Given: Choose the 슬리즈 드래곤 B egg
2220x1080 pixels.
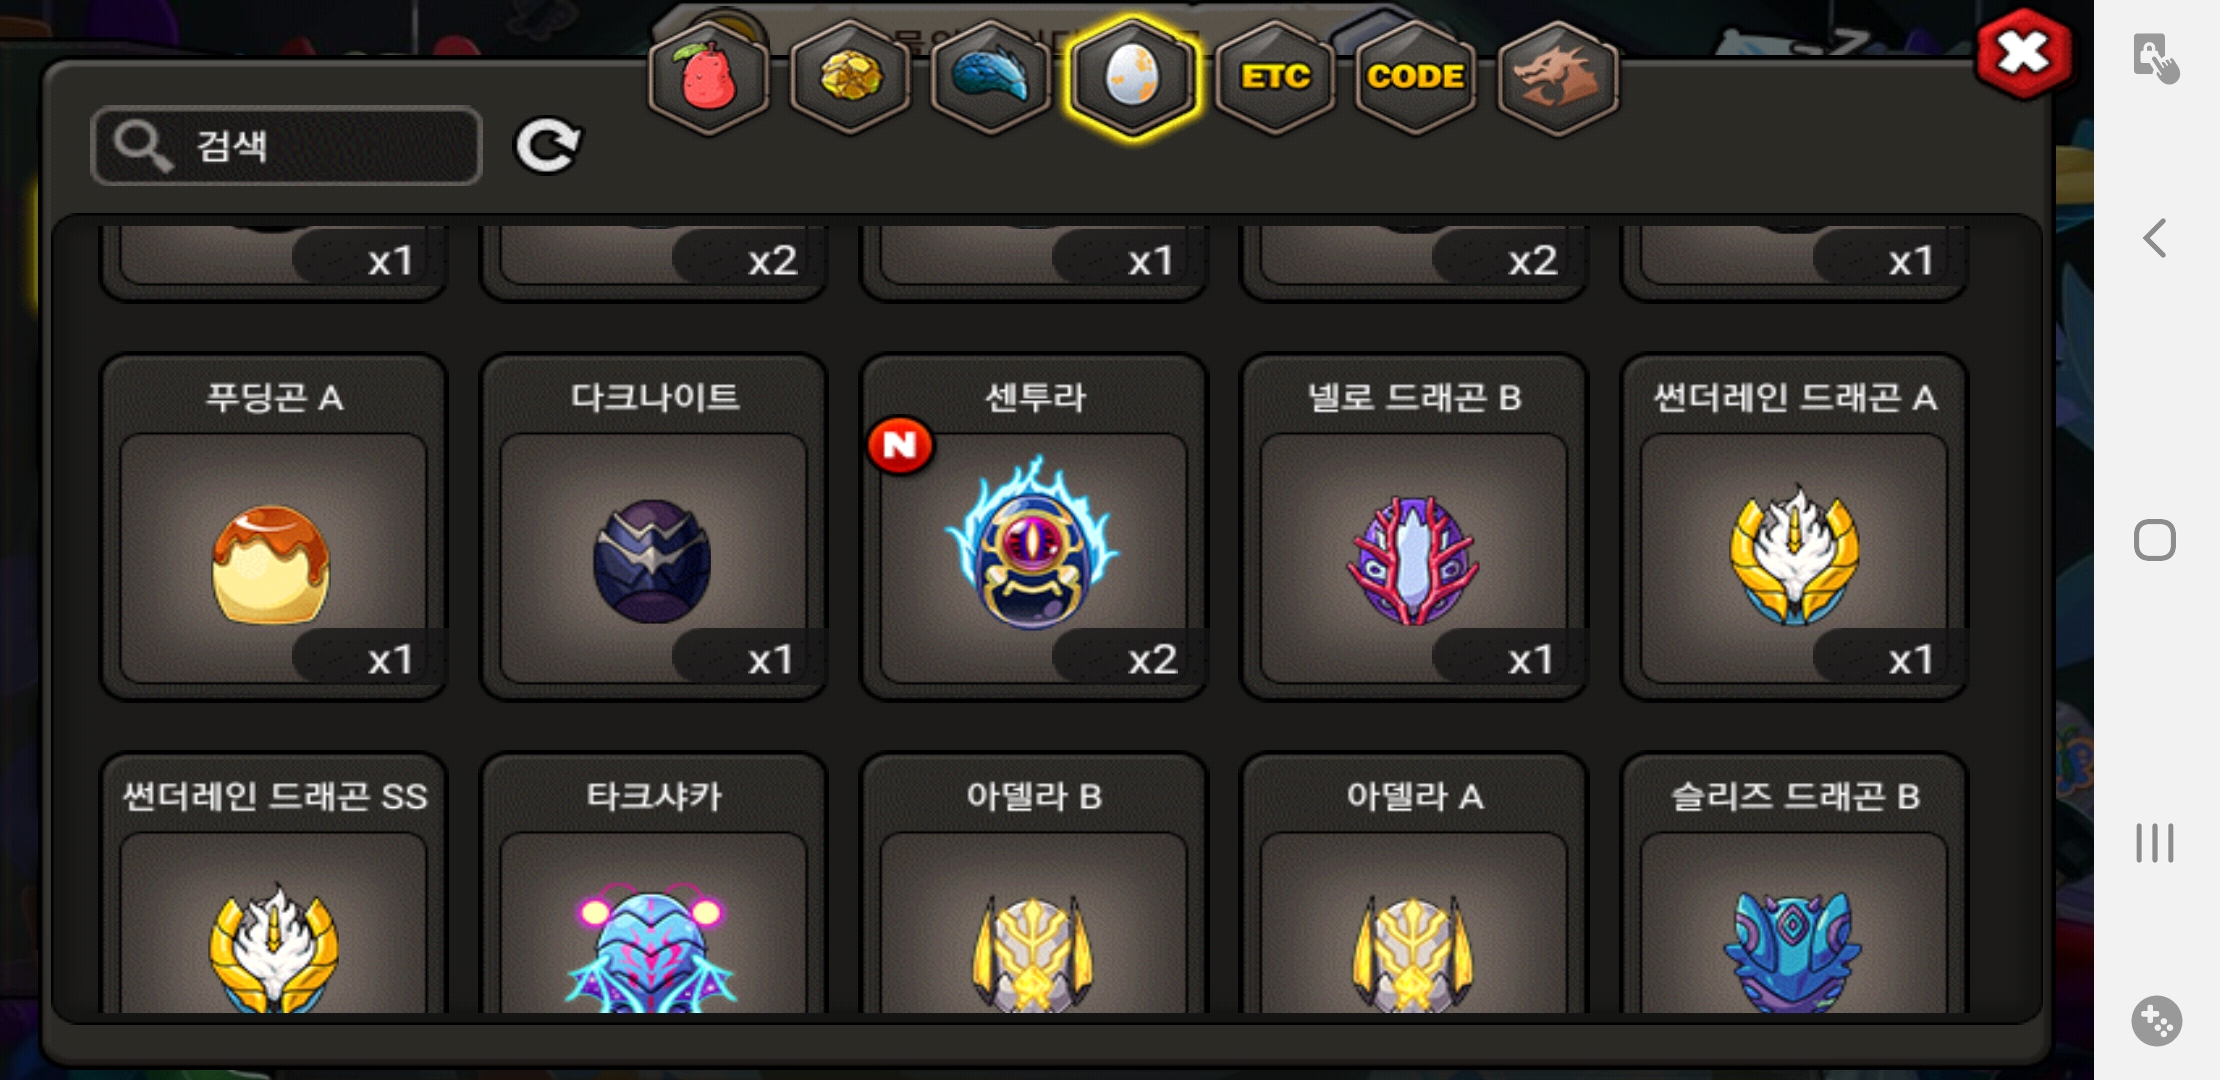Looking at the screenshot, I should click(1794, 884).
